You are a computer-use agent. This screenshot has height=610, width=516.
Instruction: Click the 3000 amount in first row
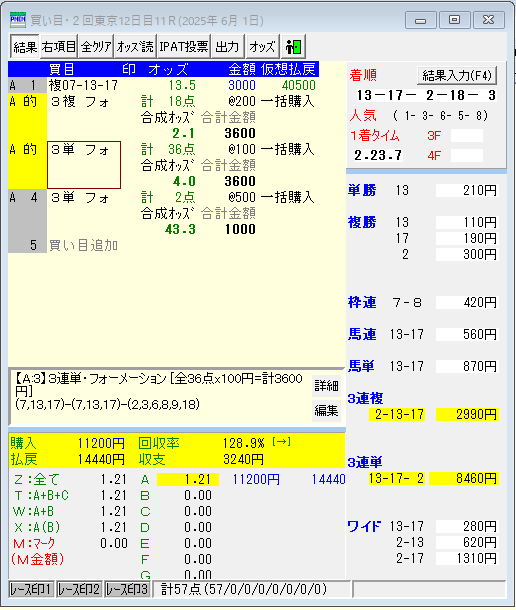[x=242, y=85]
